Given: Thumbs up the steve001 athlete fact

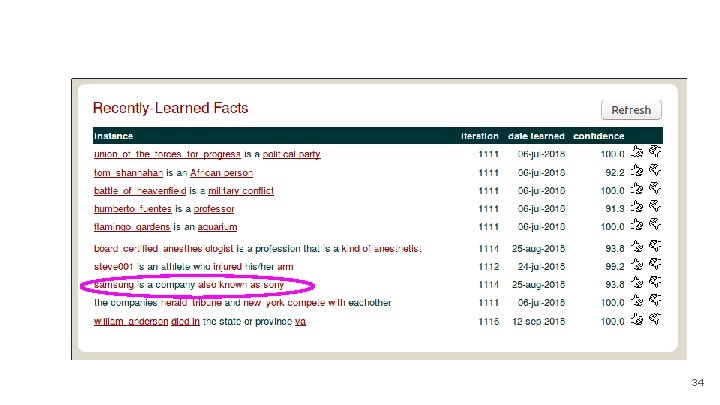Looking at the screenshot, I should pos(637,264).
